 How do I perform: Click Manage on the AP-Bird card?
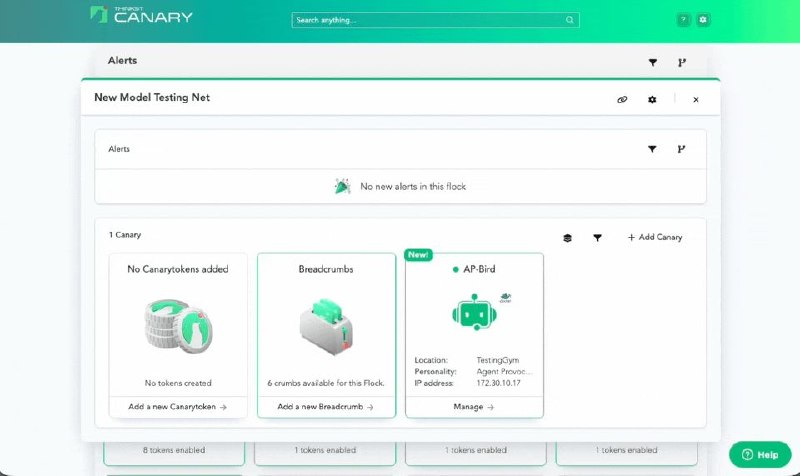tap(474, 407)
